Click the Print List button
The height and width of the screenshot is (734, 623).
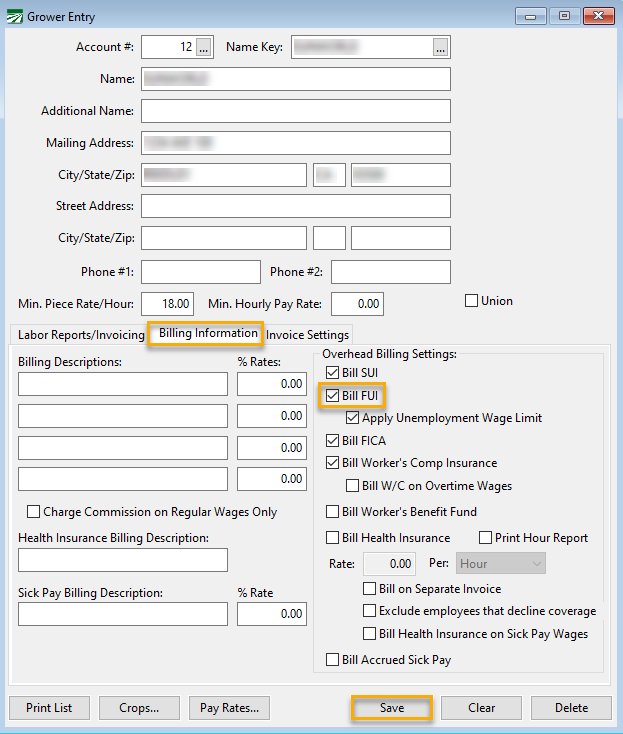(x=49, y=708)
